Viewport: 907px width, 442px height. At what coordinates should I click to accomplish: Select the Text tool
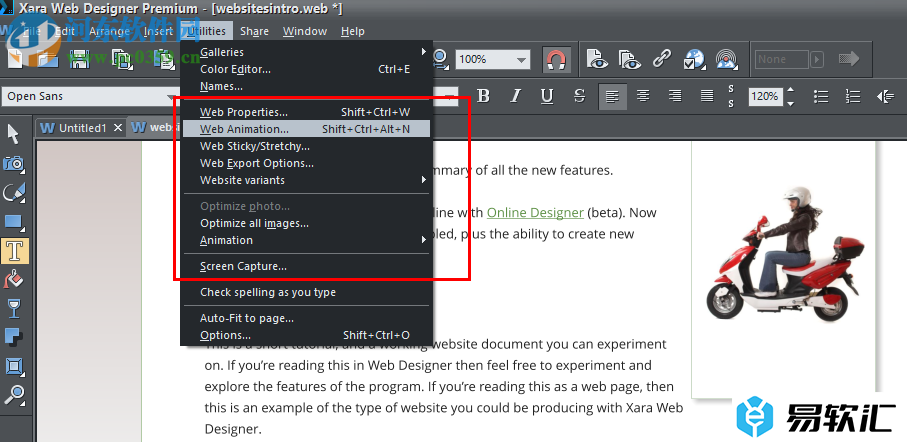14,251
